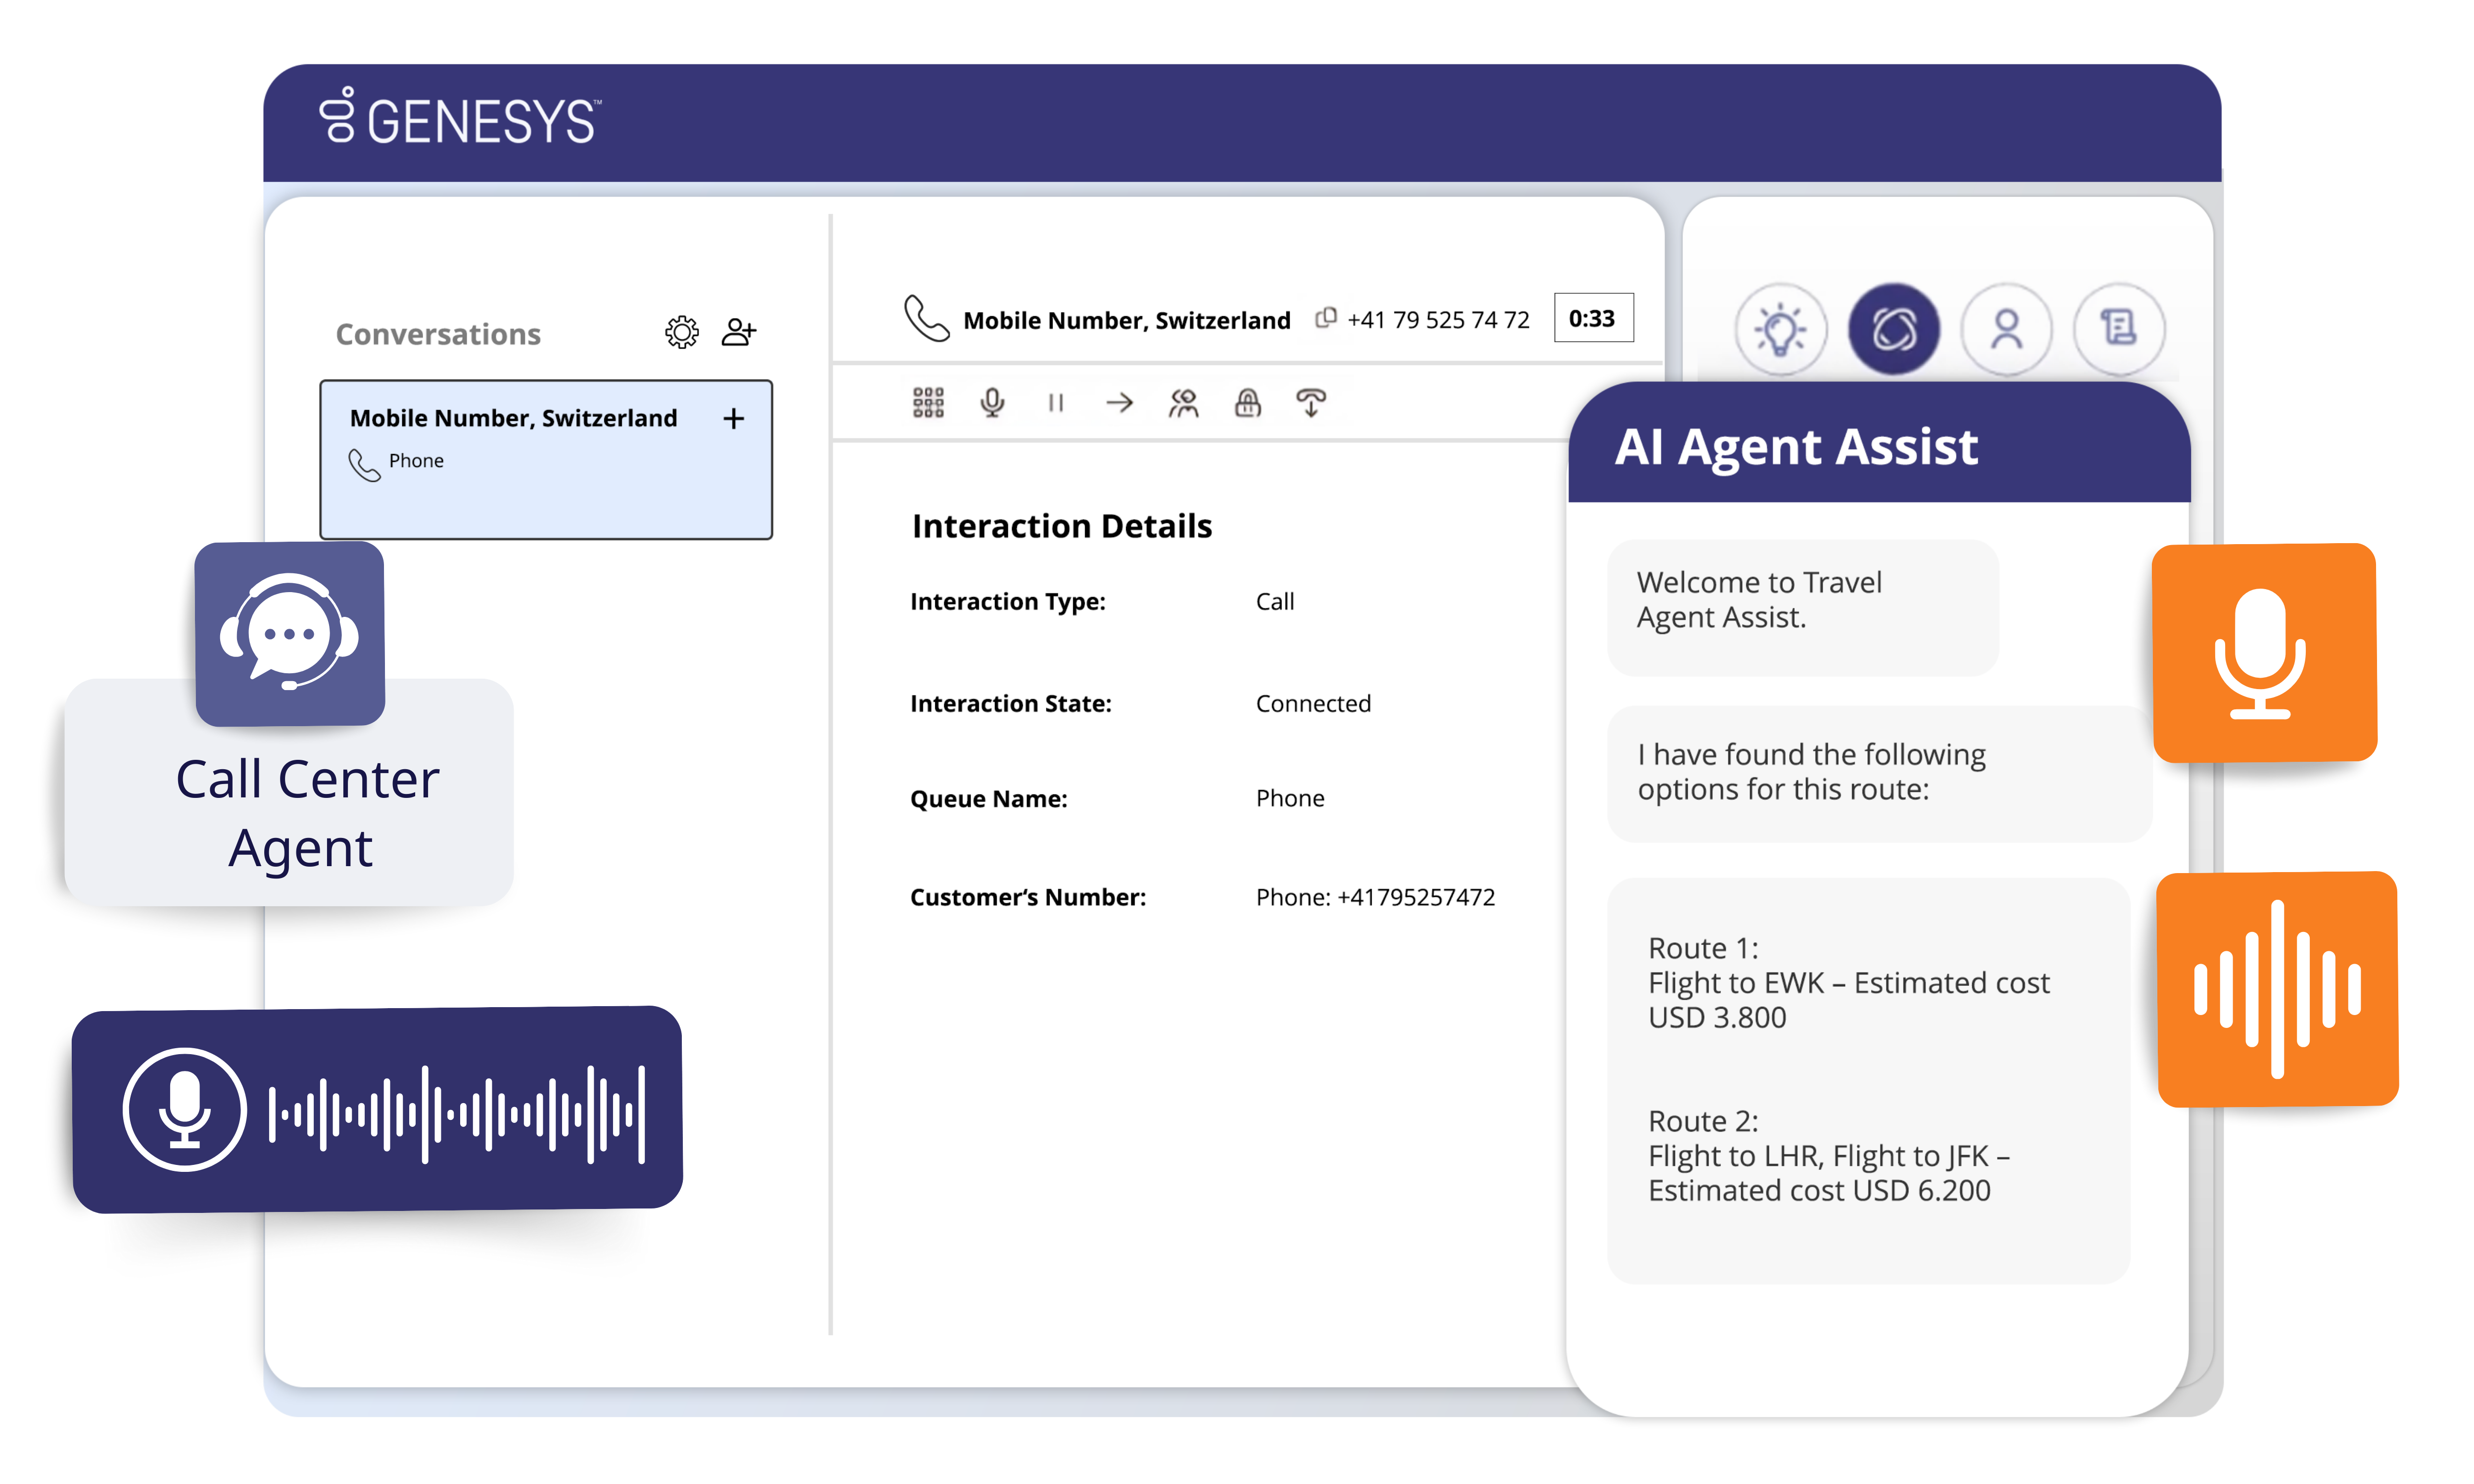Click the add contact icon beside Conversations

pyautogui.click(x=738, y=332)
